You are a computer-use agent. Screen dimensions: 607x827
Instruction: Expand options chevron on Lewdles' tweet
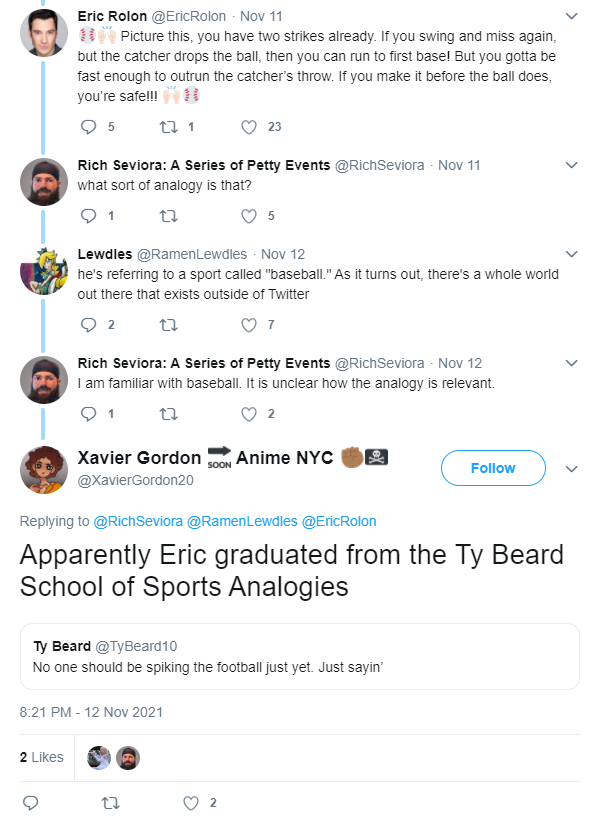(x=571, y=254)
